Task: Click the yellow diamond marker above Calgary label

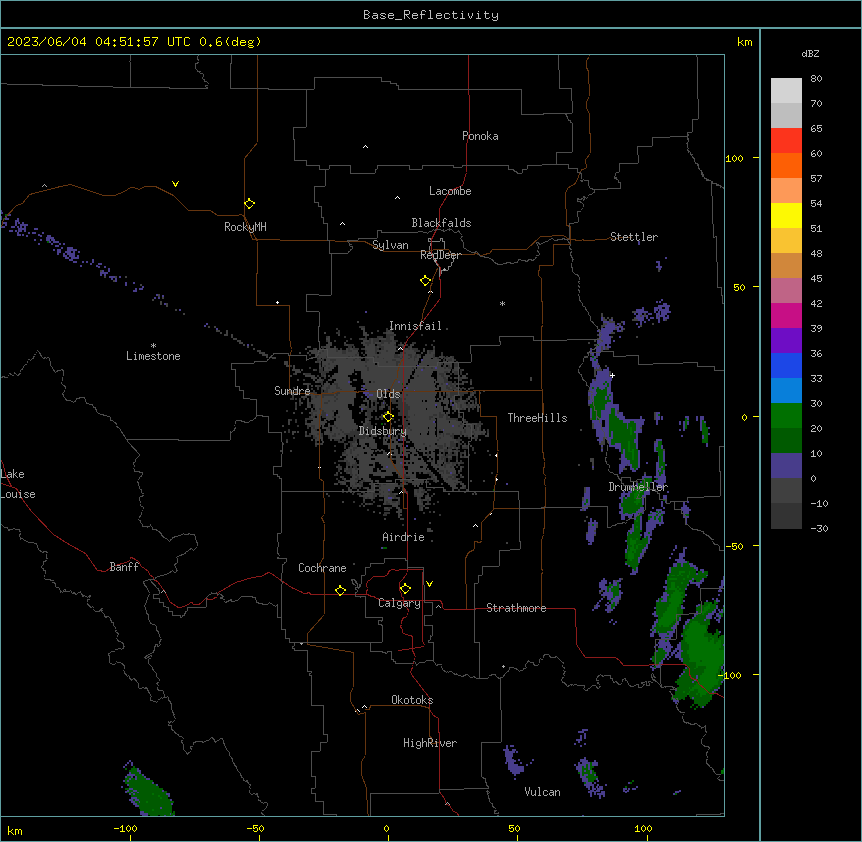Action: point(405,589)
